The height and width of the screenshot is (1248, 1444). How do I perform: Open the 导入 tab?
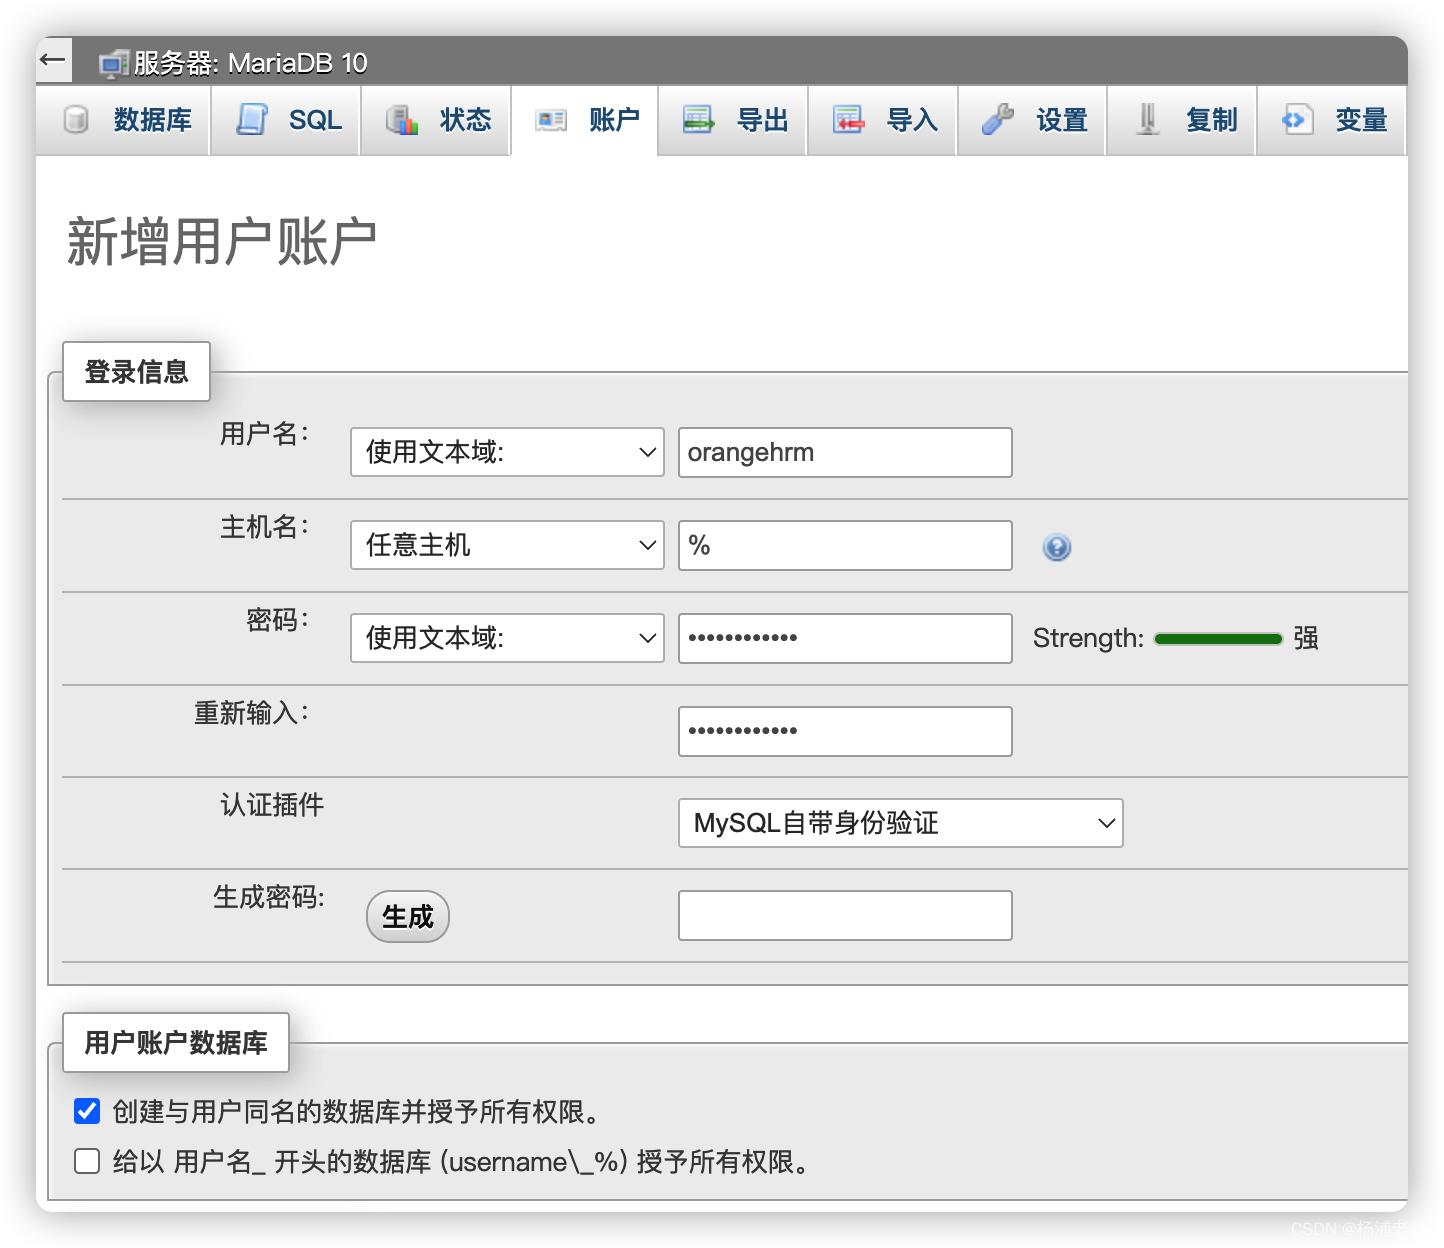(x=883, y=120)
